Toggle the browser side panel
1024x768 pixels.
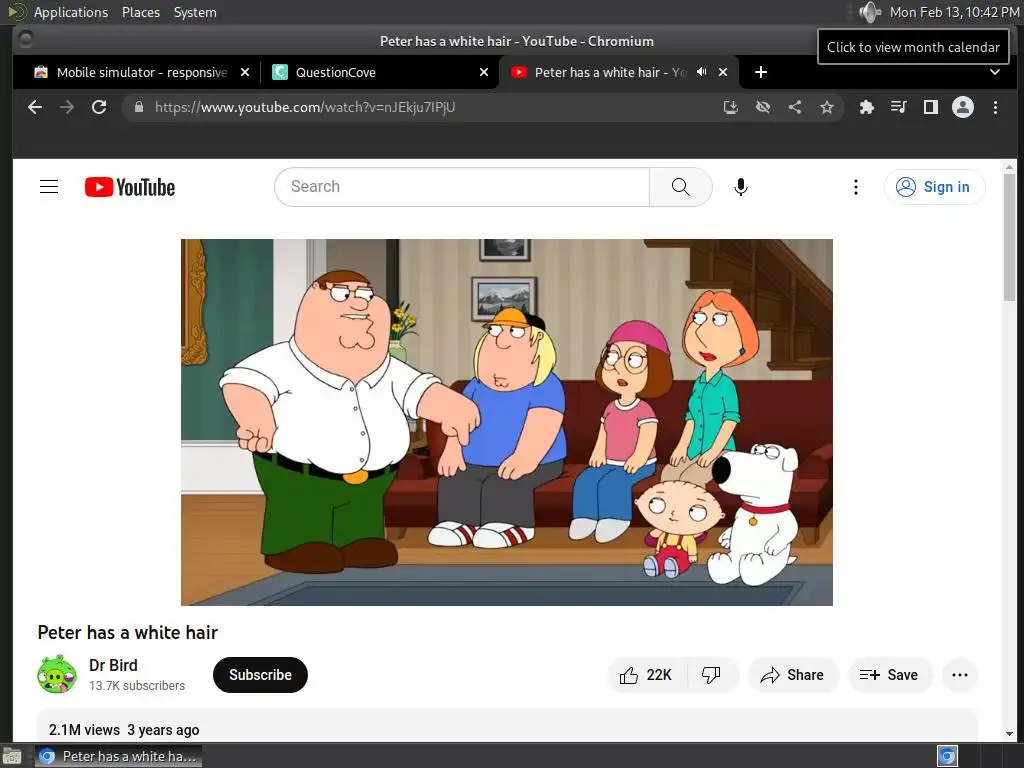(931, 107)
